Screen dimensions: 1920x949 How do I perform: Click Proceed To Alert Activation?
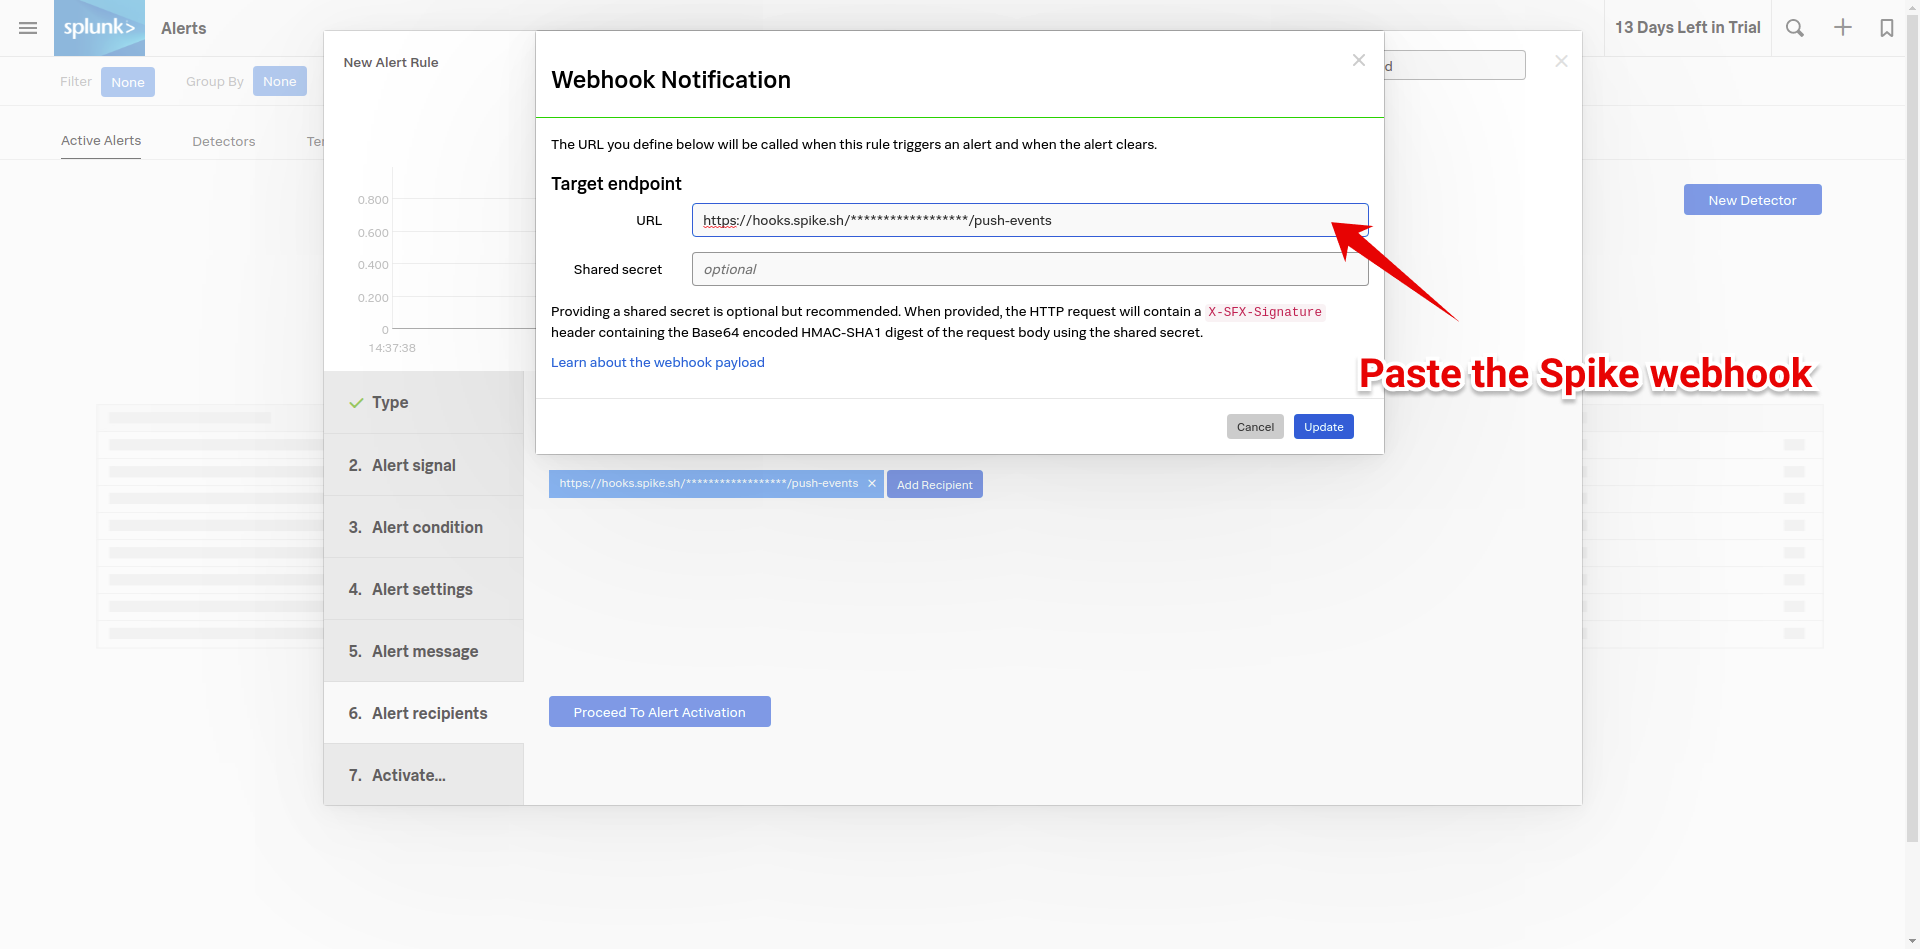click(x=659, y=712)
